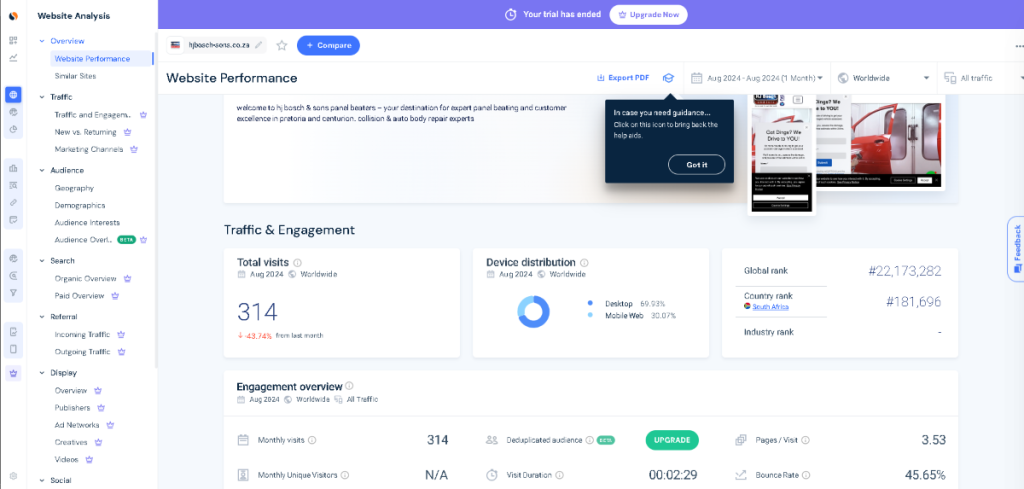This screenshot has height=489, width=1024.
Task: Collapse the Audience section in sidebar
Action: 42,170
